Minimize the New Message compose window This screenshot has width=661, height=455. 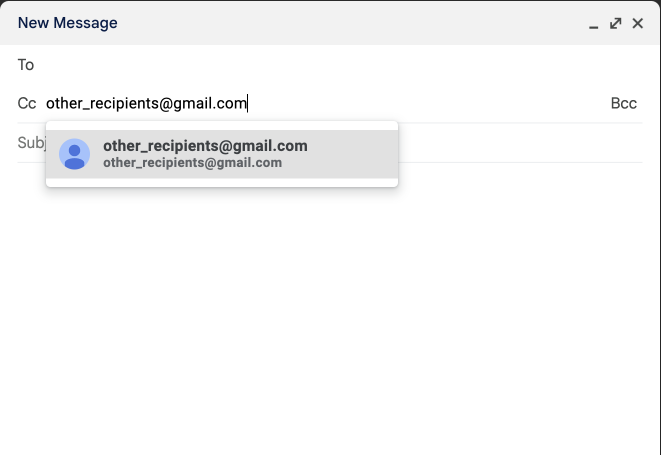[594, 24]
